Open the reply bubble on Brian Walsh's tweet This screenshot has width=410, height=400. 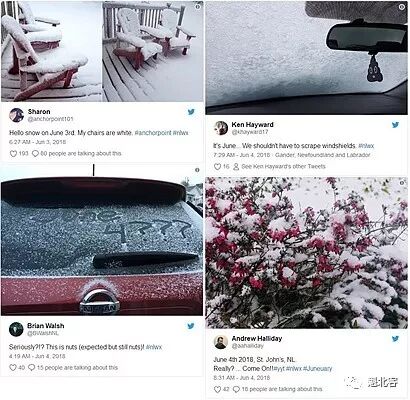(32, 368)
